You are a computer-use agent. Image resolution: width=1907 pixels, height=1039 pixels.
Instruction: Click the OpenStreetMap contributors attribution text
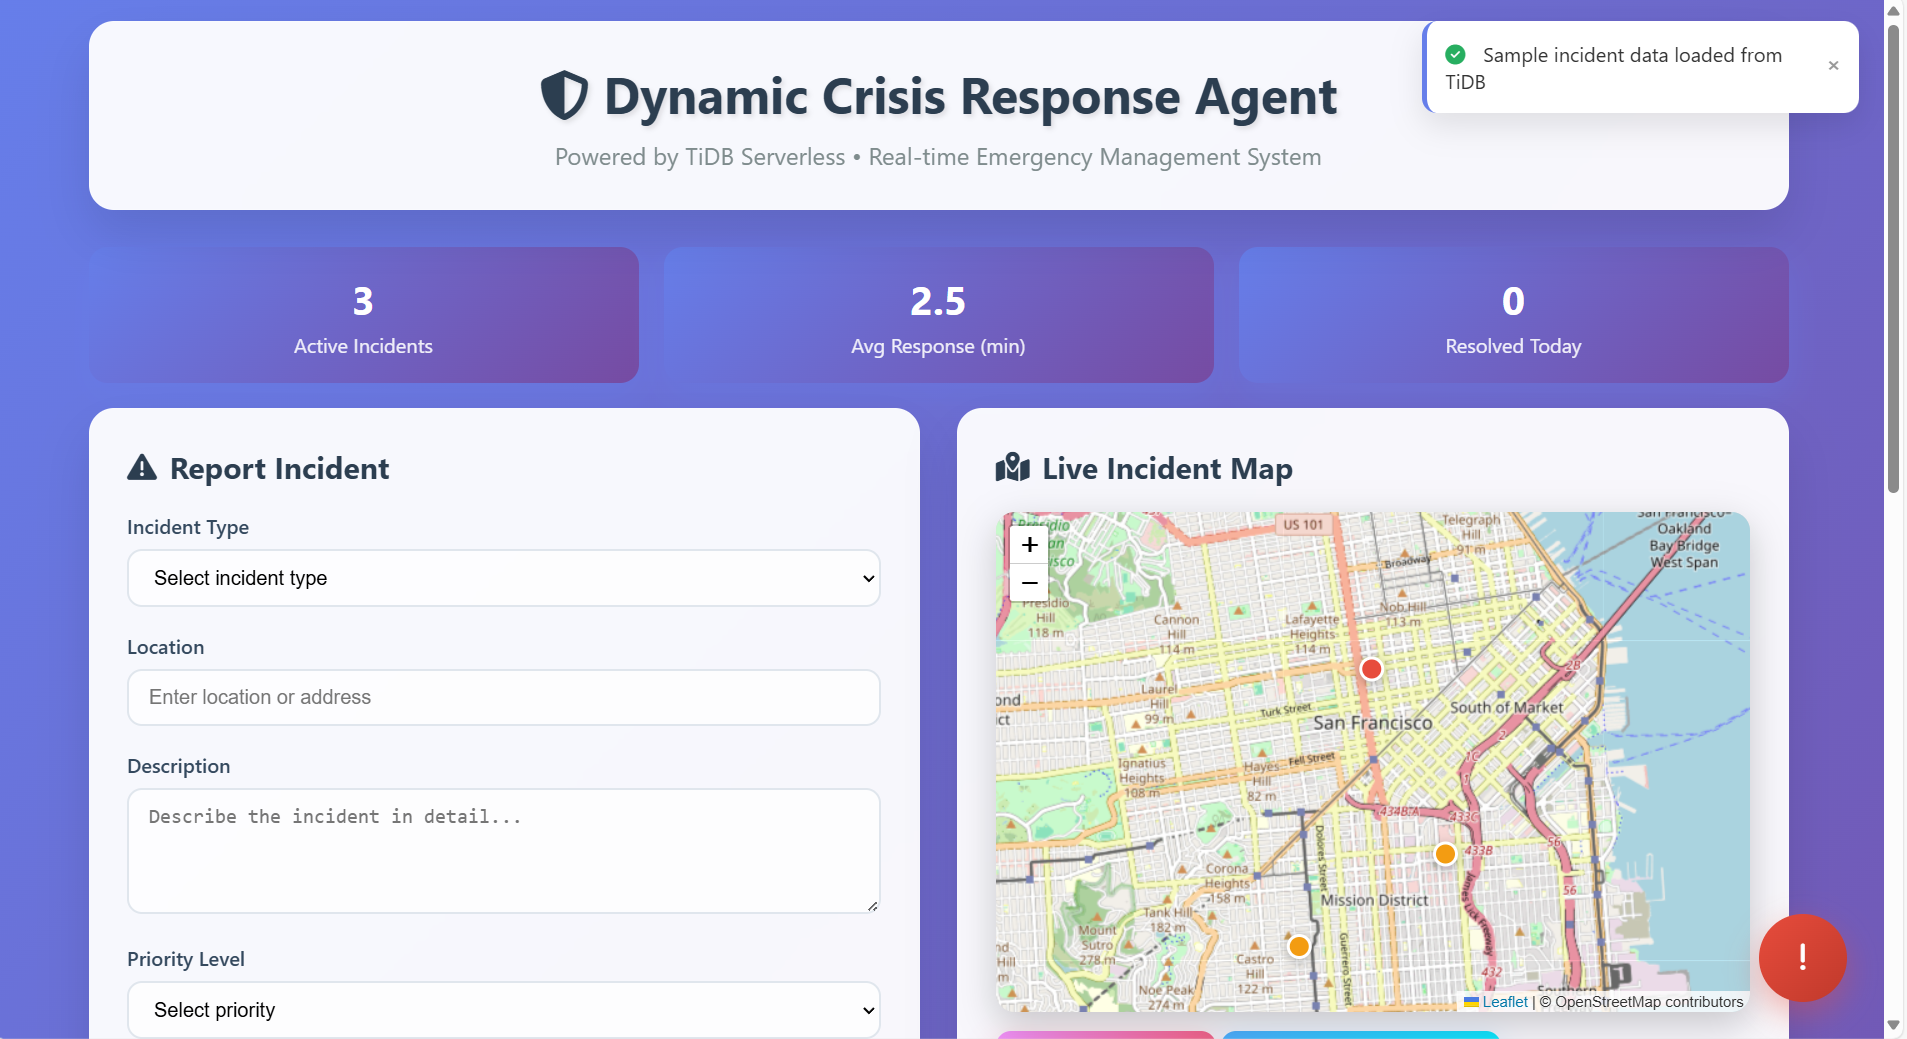tap(1641, 1002)
